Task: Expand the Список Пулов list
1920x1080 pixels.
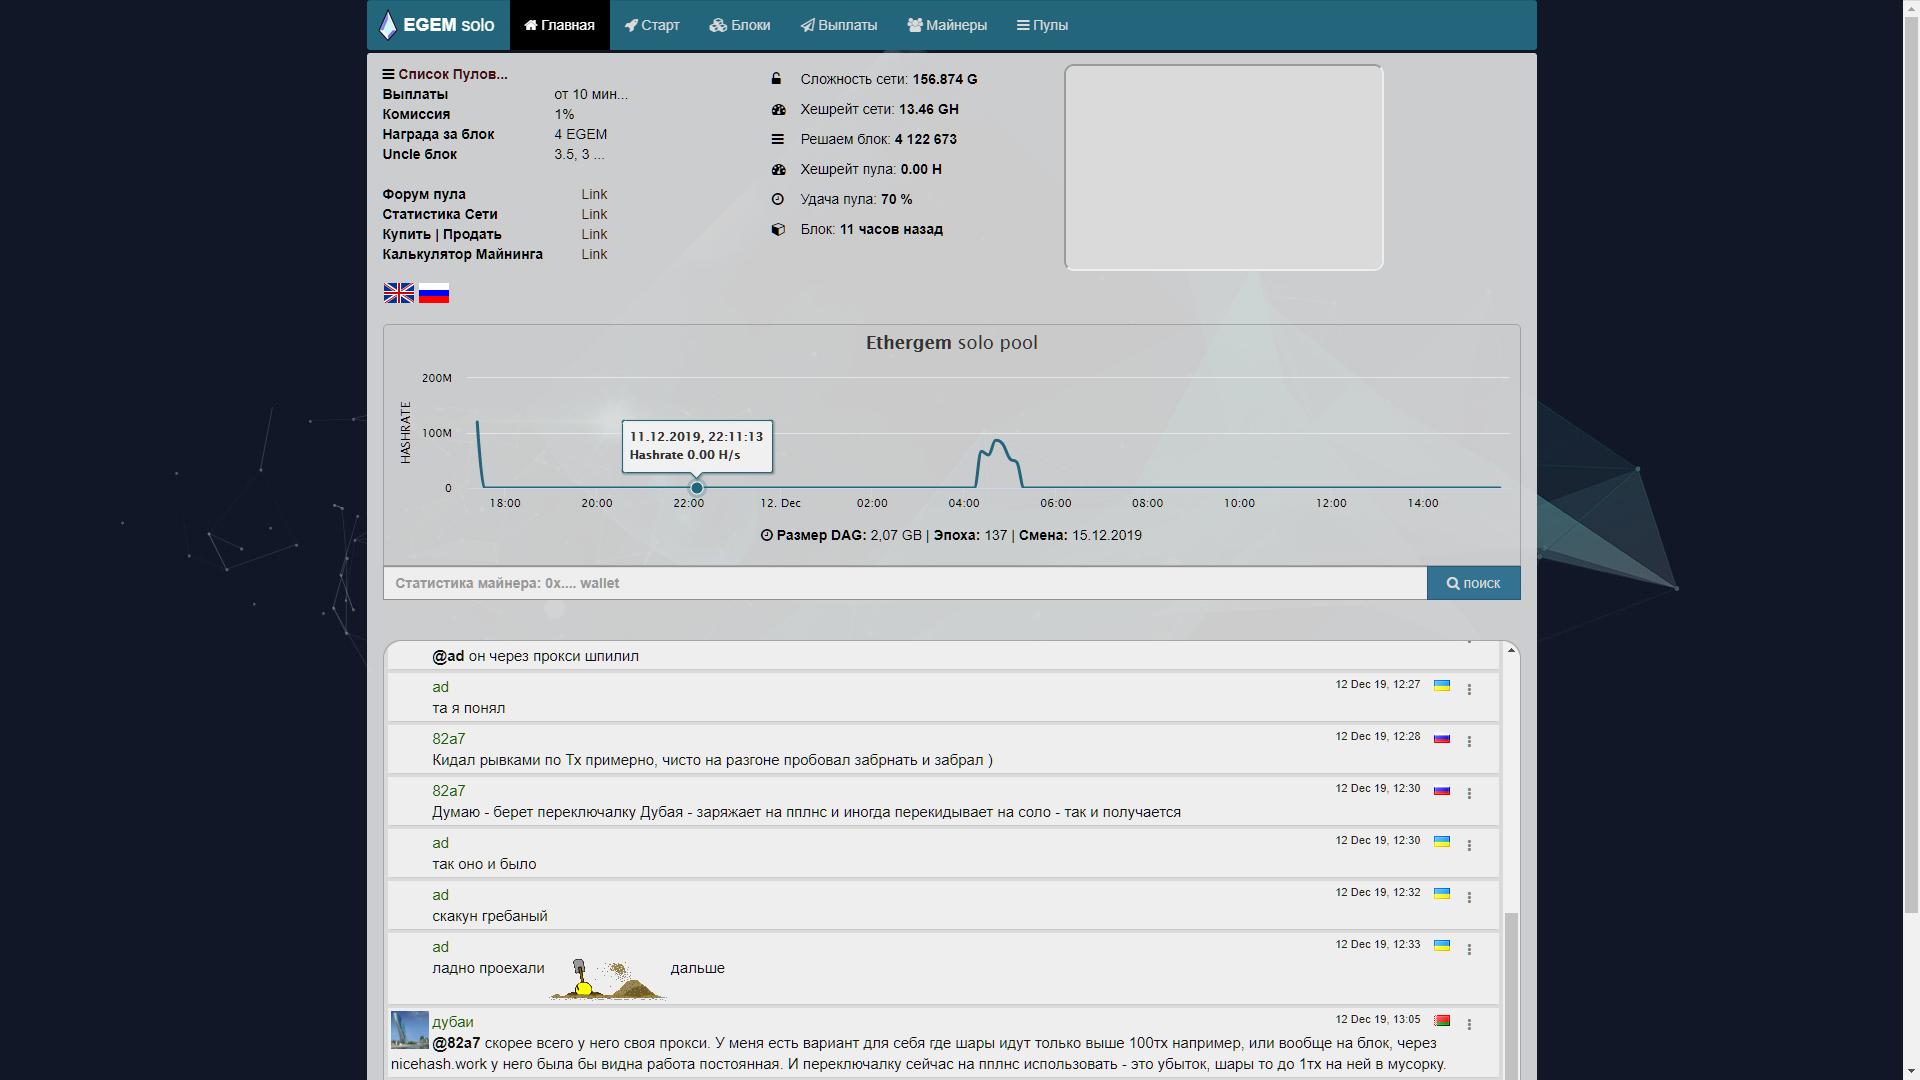Action: (445, 74)
